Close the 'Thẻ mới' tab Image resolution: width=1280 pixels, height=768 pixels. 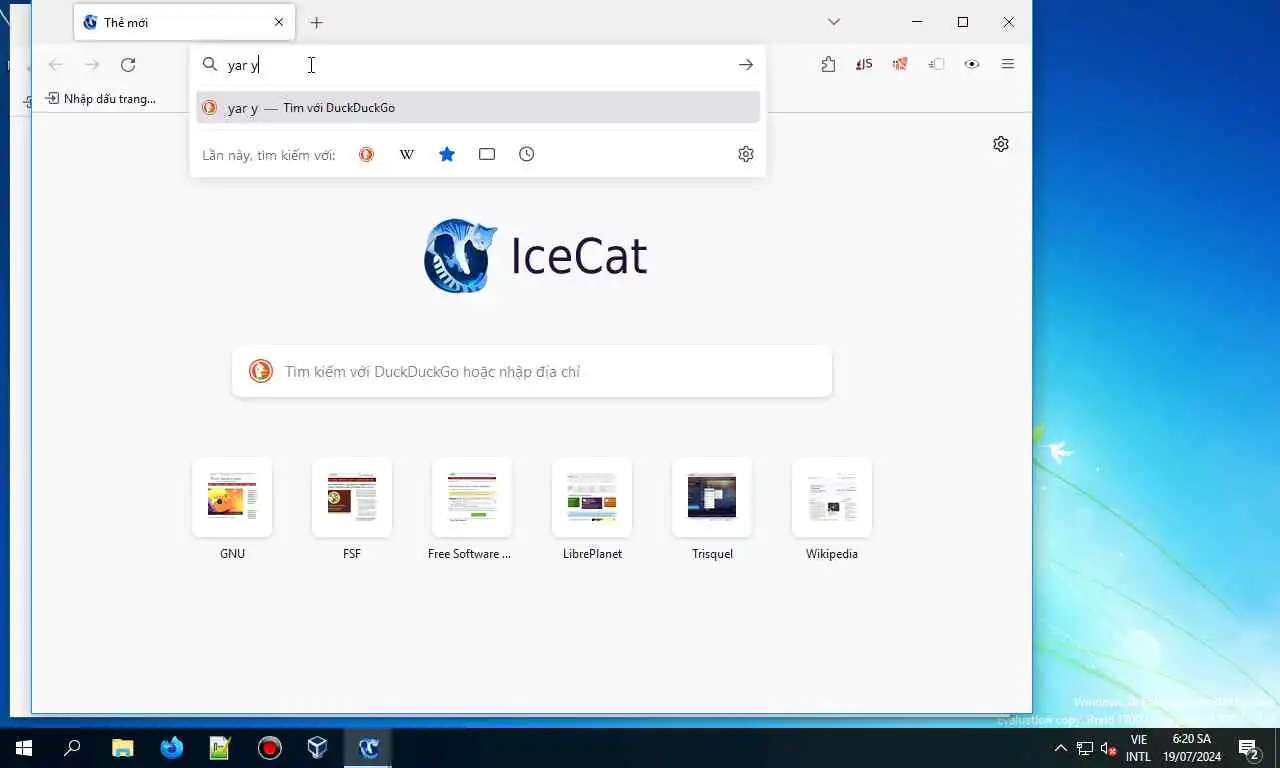click(279, 22)
